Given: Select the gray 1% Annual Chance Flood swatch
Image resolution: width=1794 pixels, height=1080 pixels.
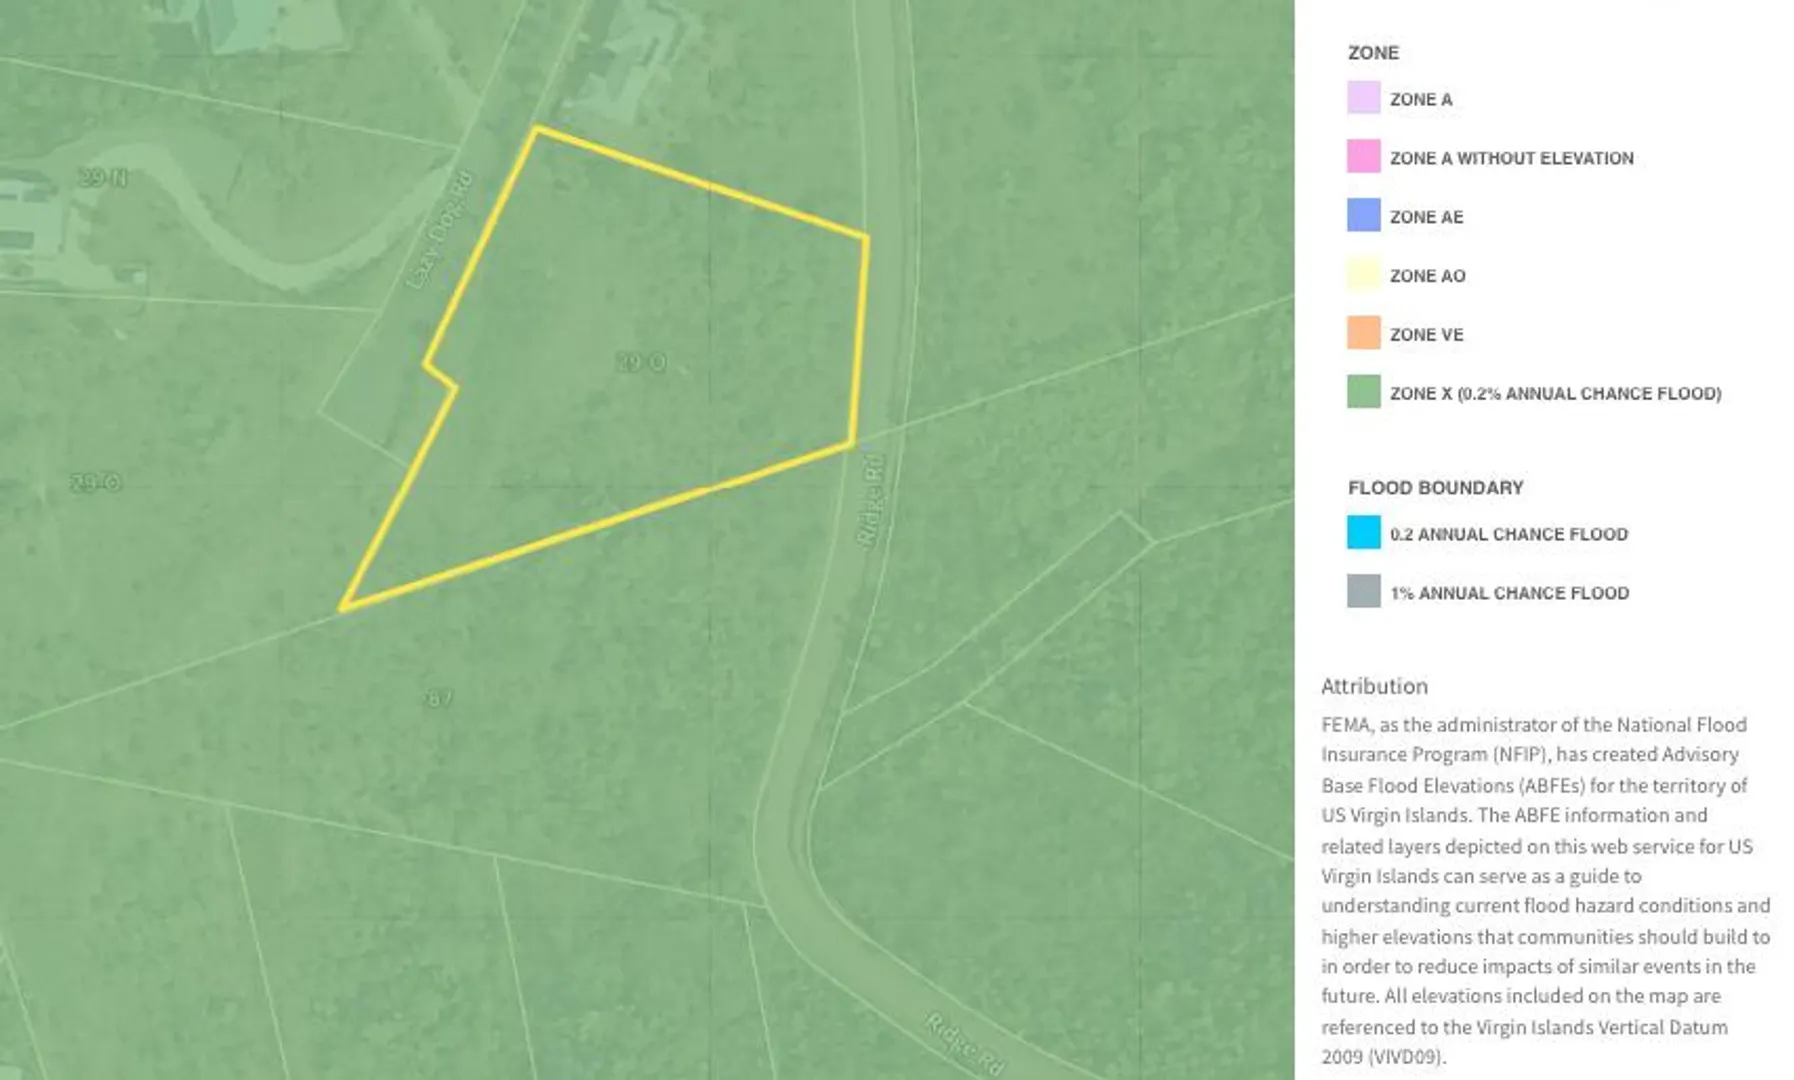Looking at the screenshot, I should point(1363,592).
